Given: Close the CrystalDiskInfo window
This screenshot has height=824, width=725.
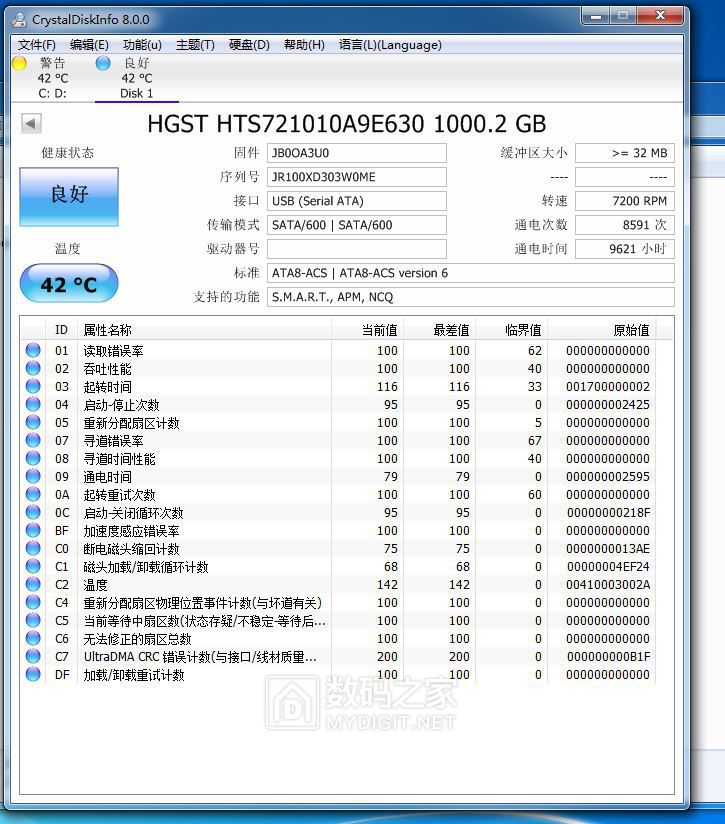Looking at the screenshot, I should tap(660, 16).
